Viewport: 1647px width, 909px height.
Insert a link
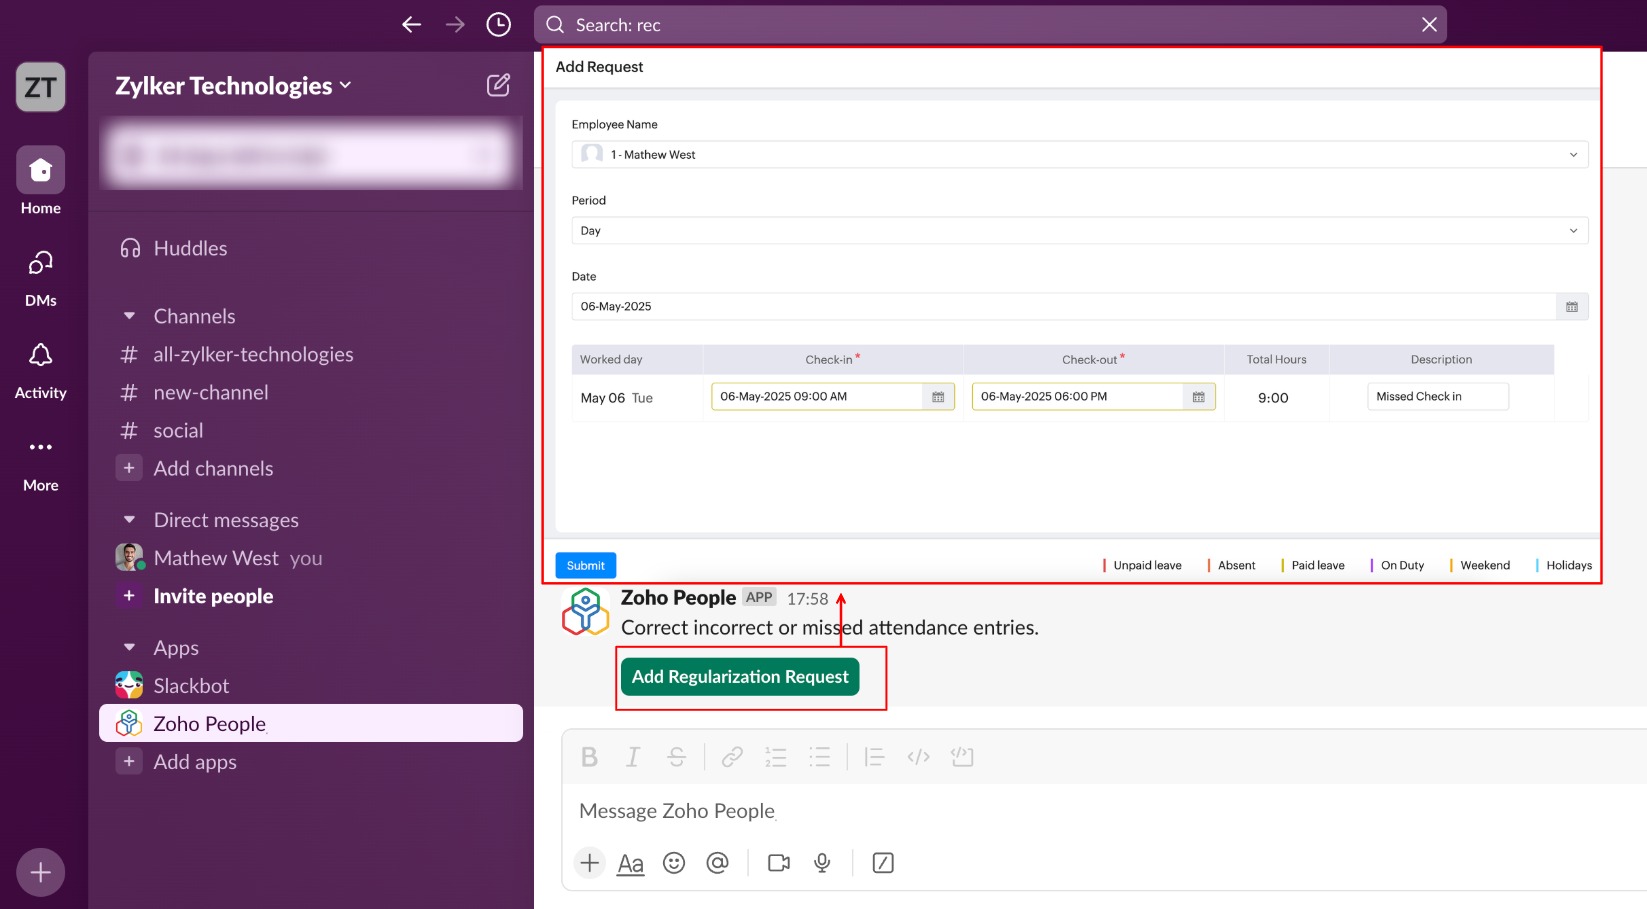(732, 757)
